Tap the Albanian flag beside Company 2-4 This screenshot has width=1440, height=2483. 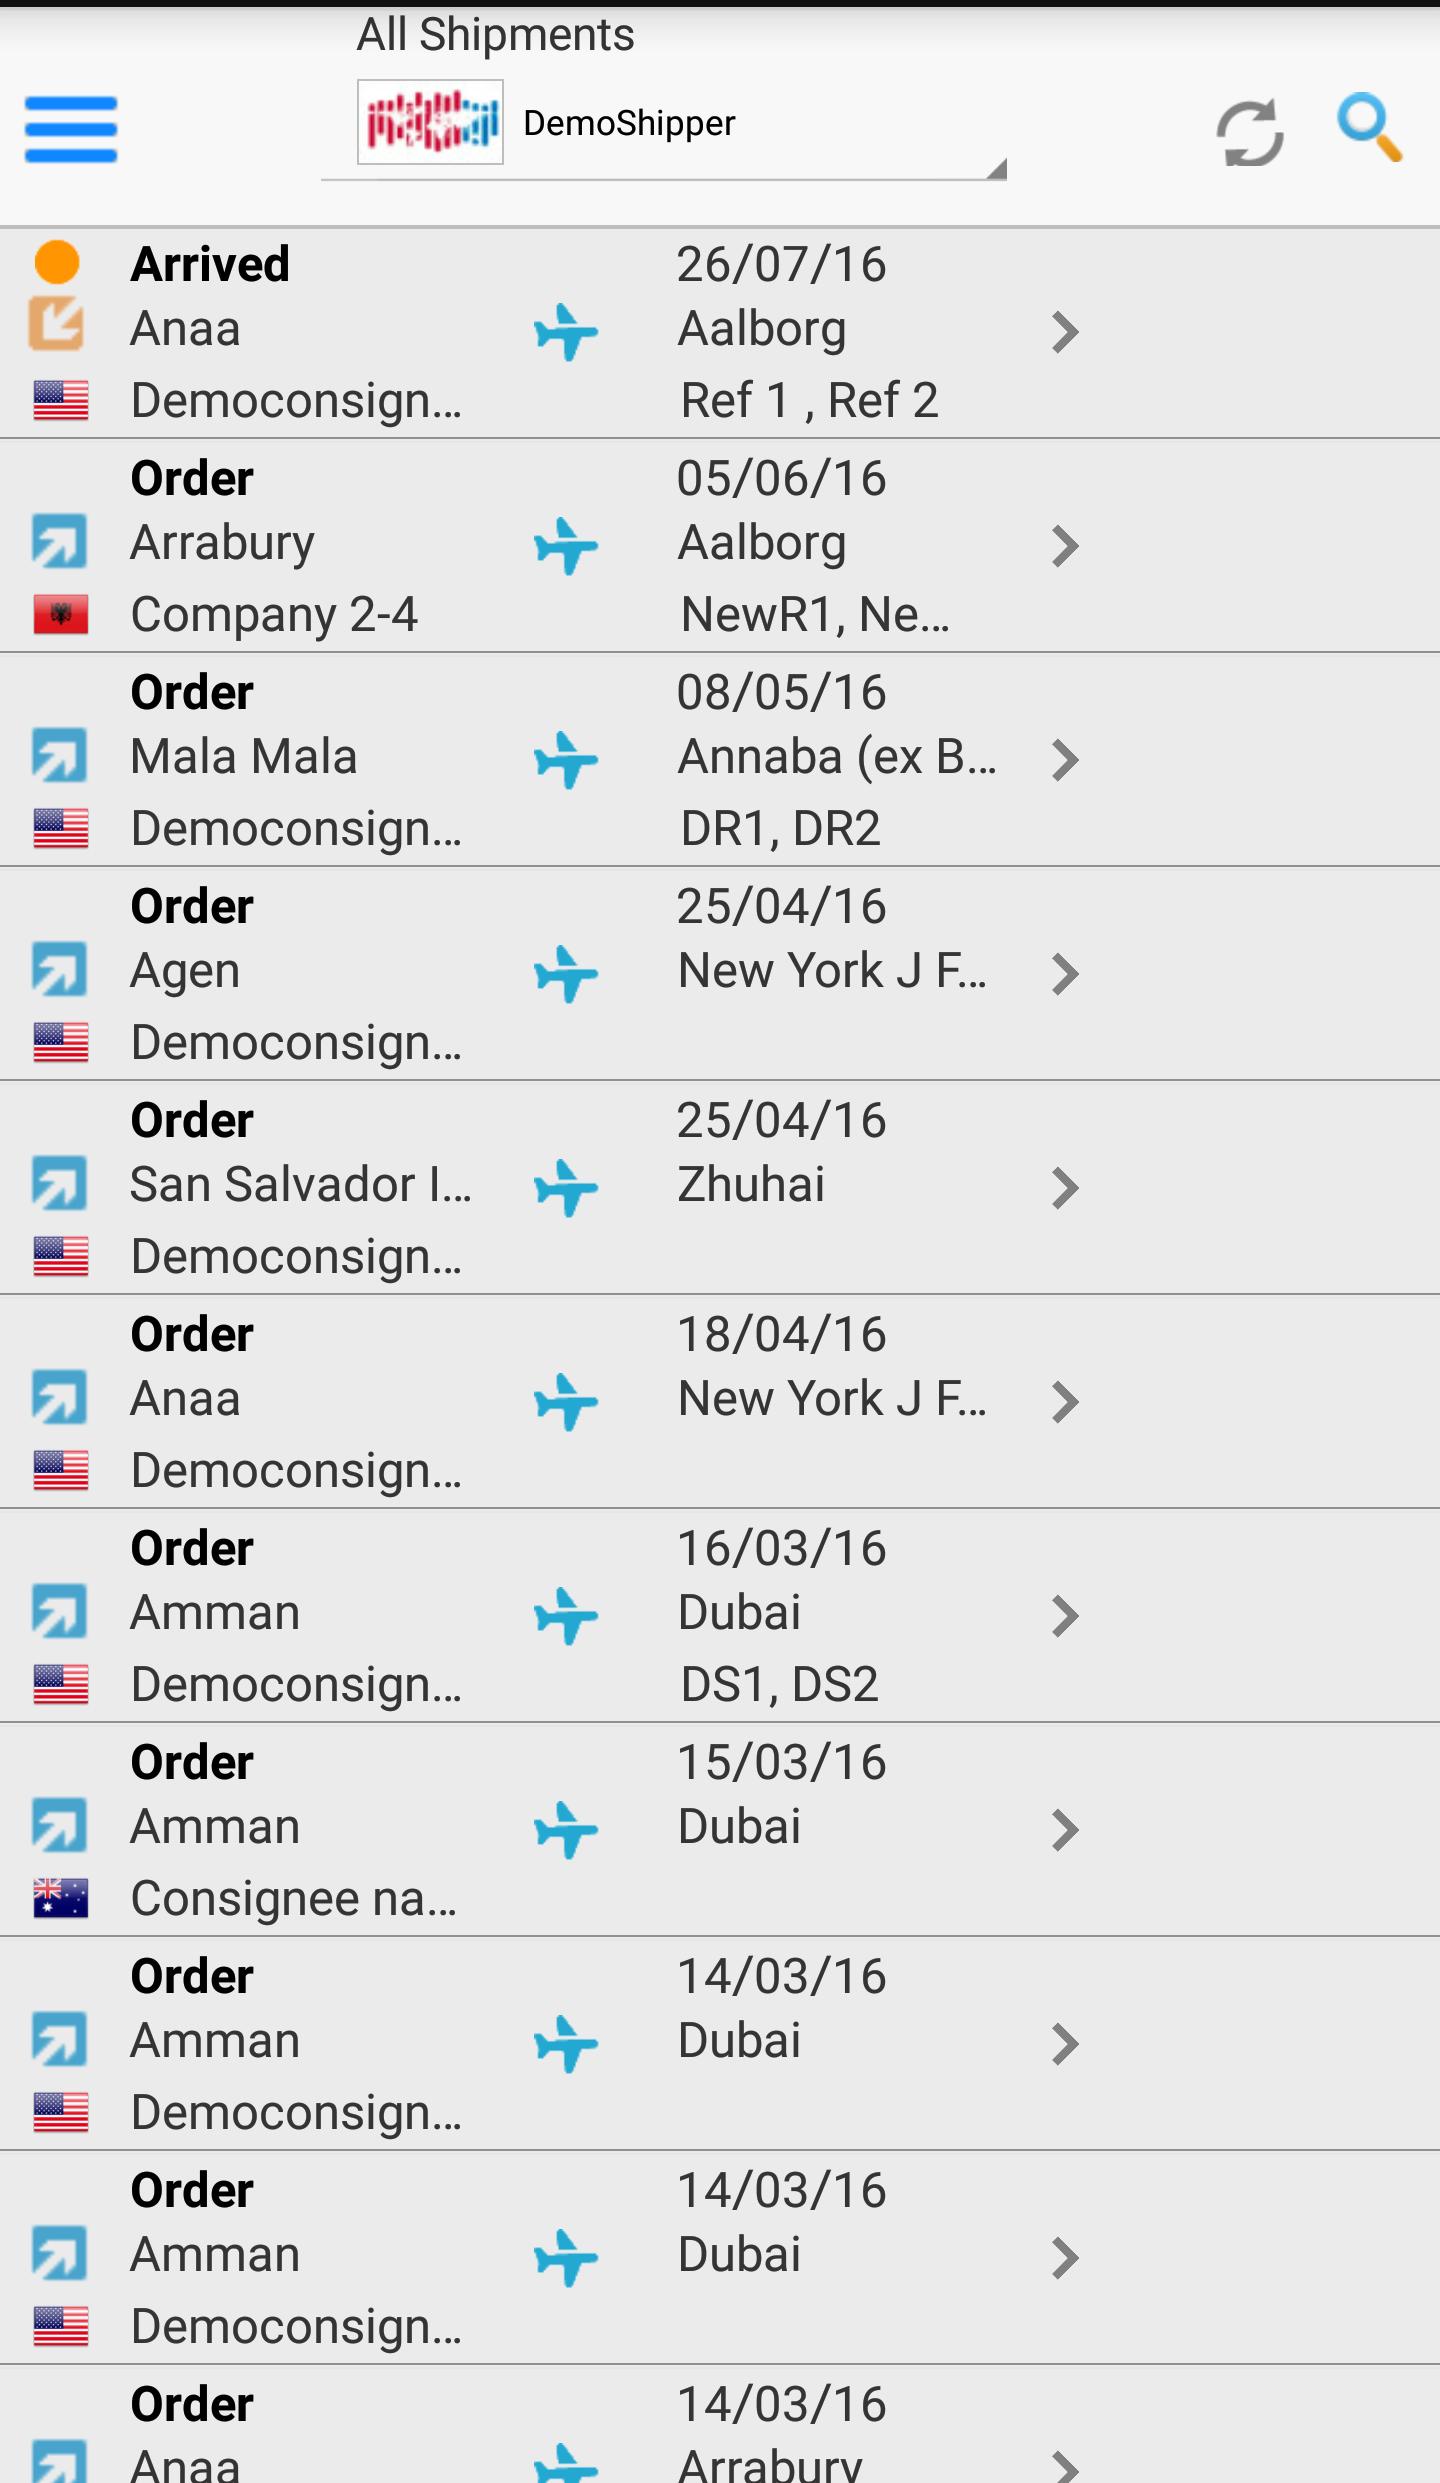pos(61,614)
